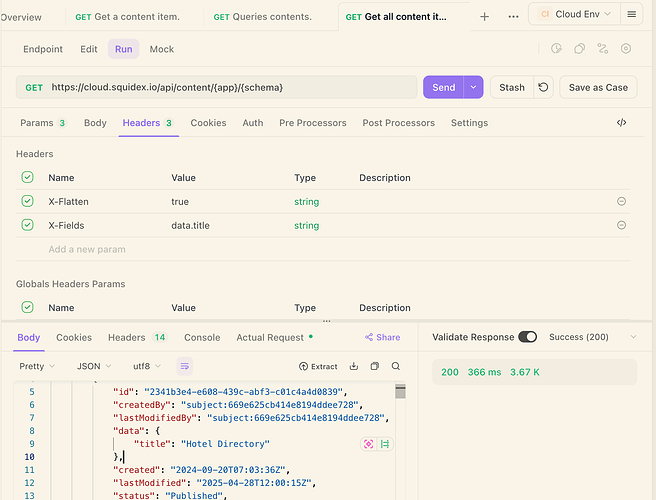This screenshot has width=656, height=500.
Task: Click the pink assertion icon on the title line
Action: [369, 444]
